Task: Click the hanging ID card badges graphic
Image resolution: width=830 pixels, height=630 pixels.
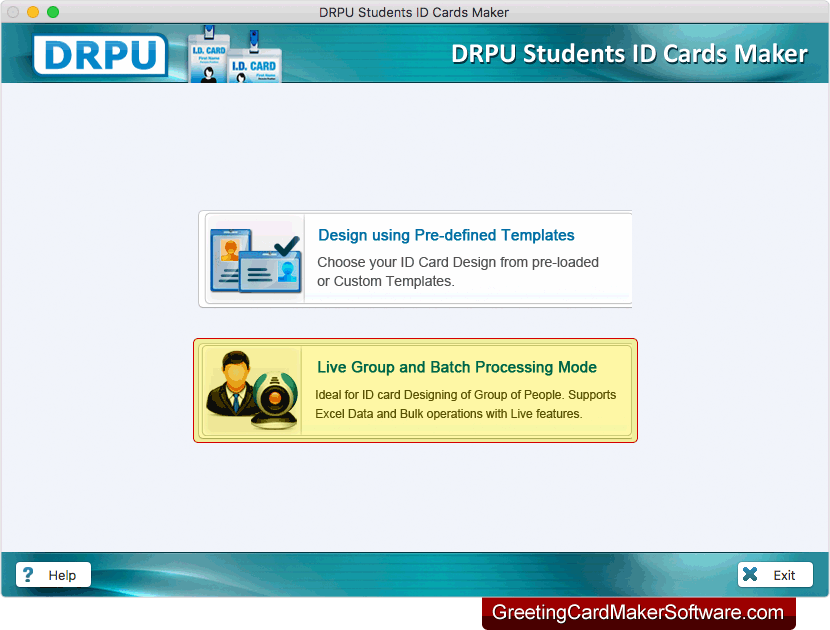Action: [235, 54]
